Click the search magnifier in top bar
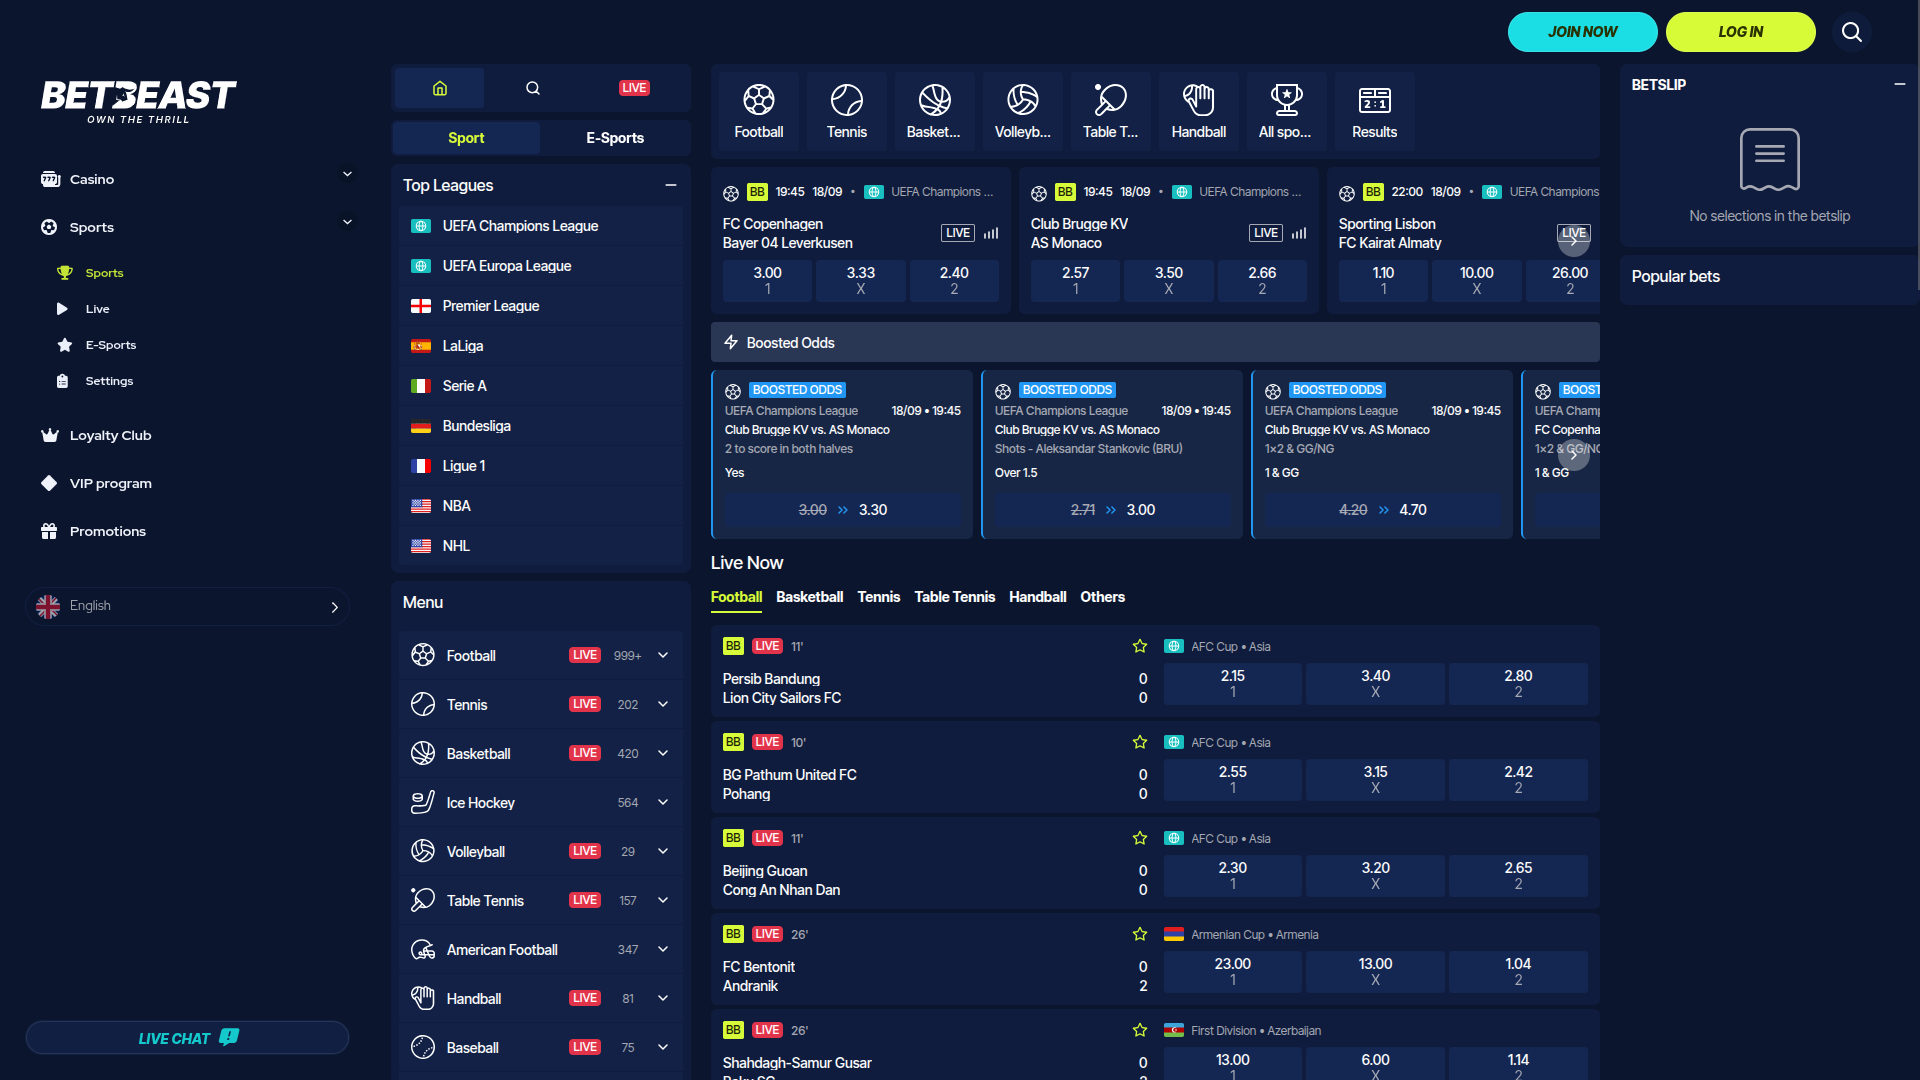The height and width of the screenshot is (1080, 1920). [1851, 32]
